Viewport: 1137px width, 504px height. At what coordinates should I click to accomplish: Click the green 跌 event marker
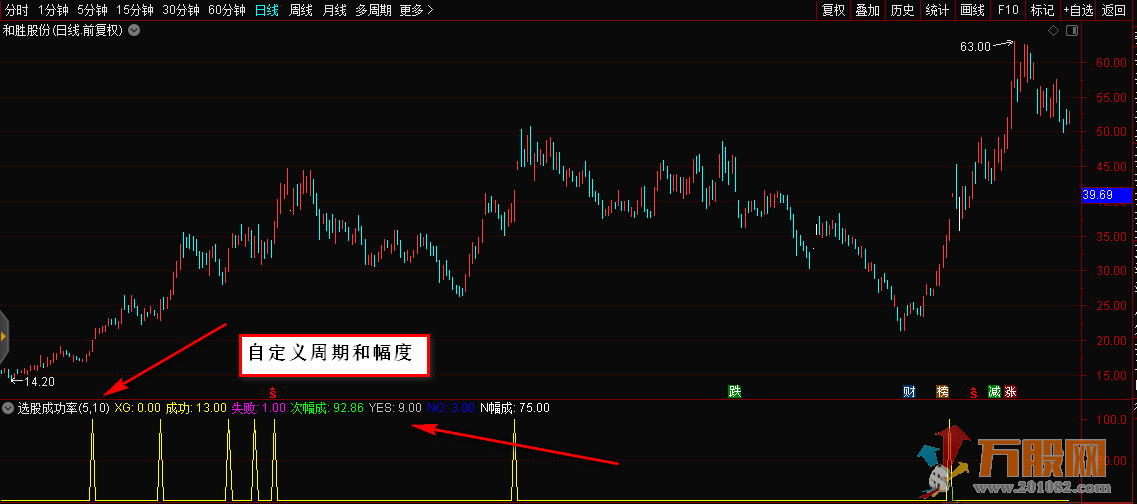tap(735, 391)
